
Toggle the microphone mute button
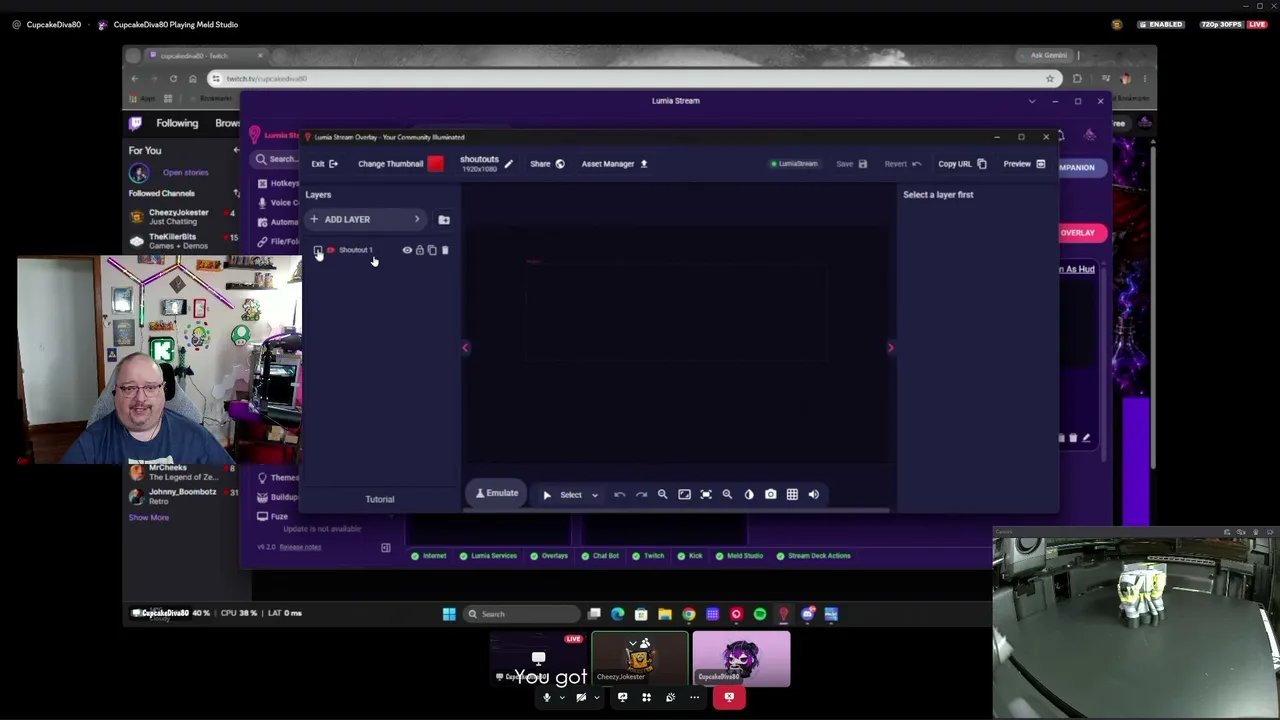coord(547,697)
